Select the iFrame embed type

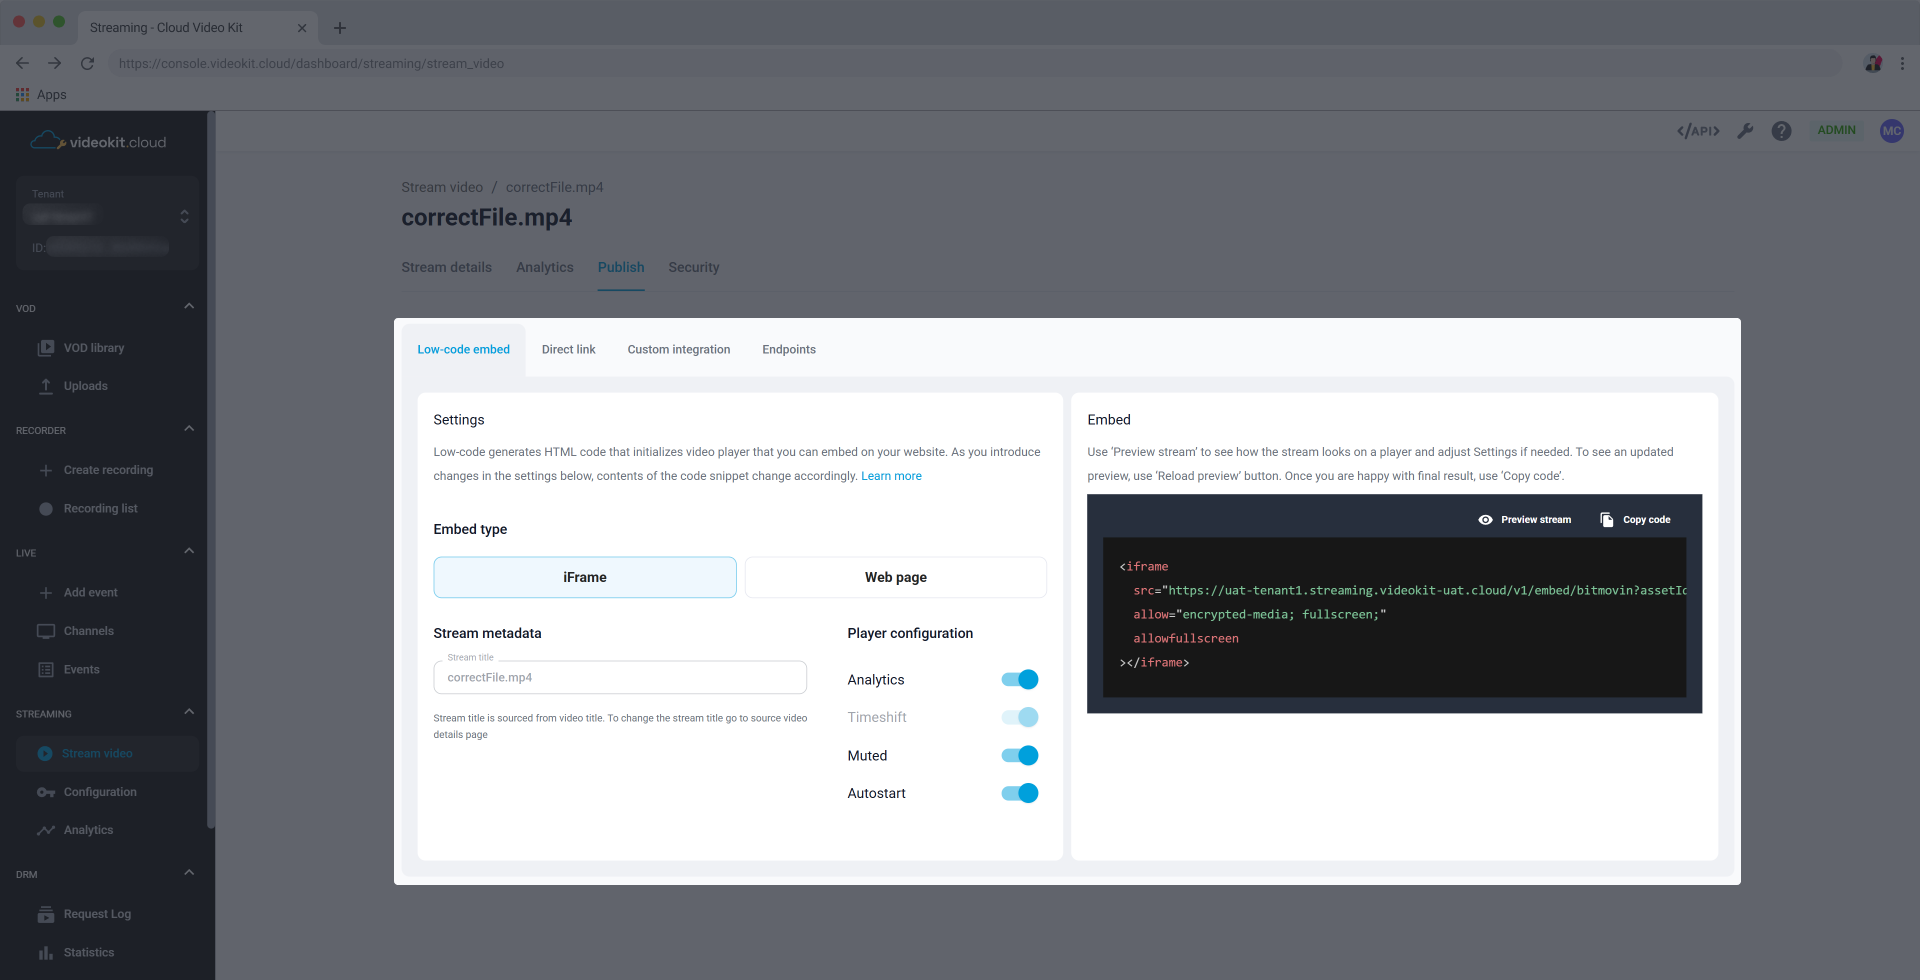pyautogui.click(x=585, y=578)
